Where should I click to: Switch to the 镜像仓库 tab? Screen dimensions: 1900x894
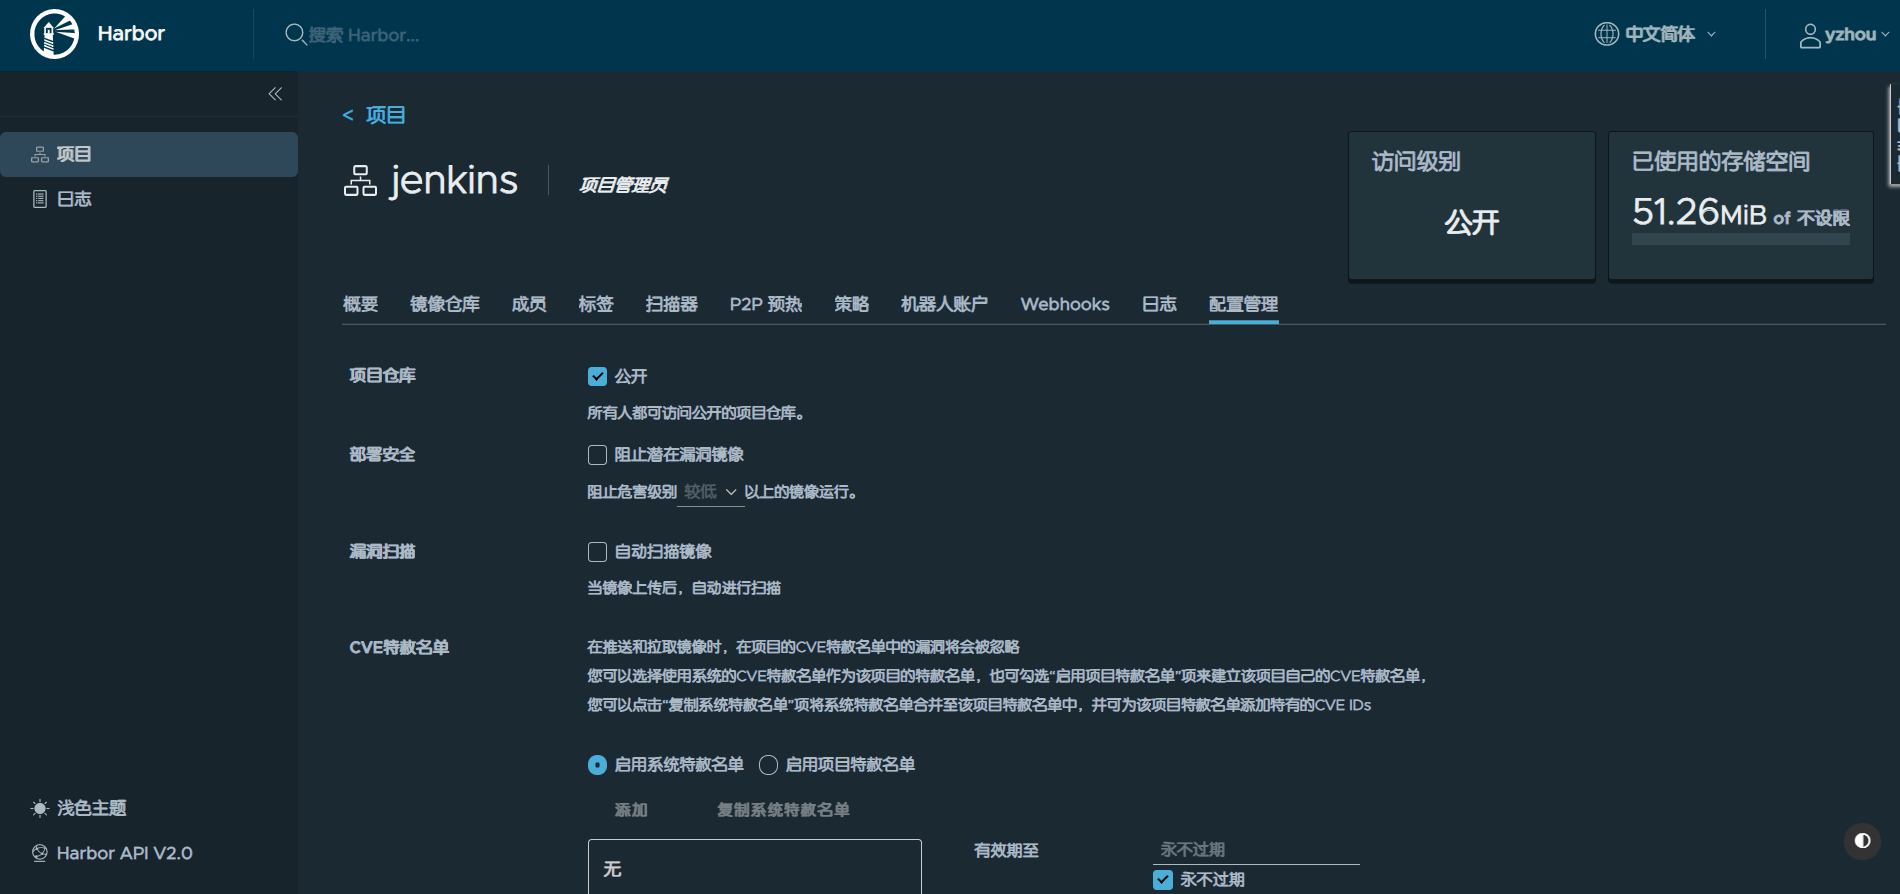click(x=445, y=304)
